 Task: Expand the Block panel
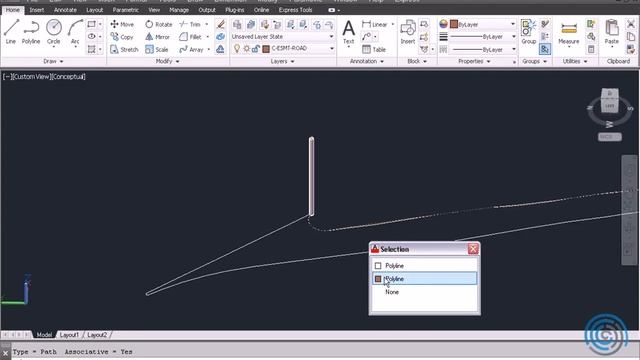coord(417,61)
